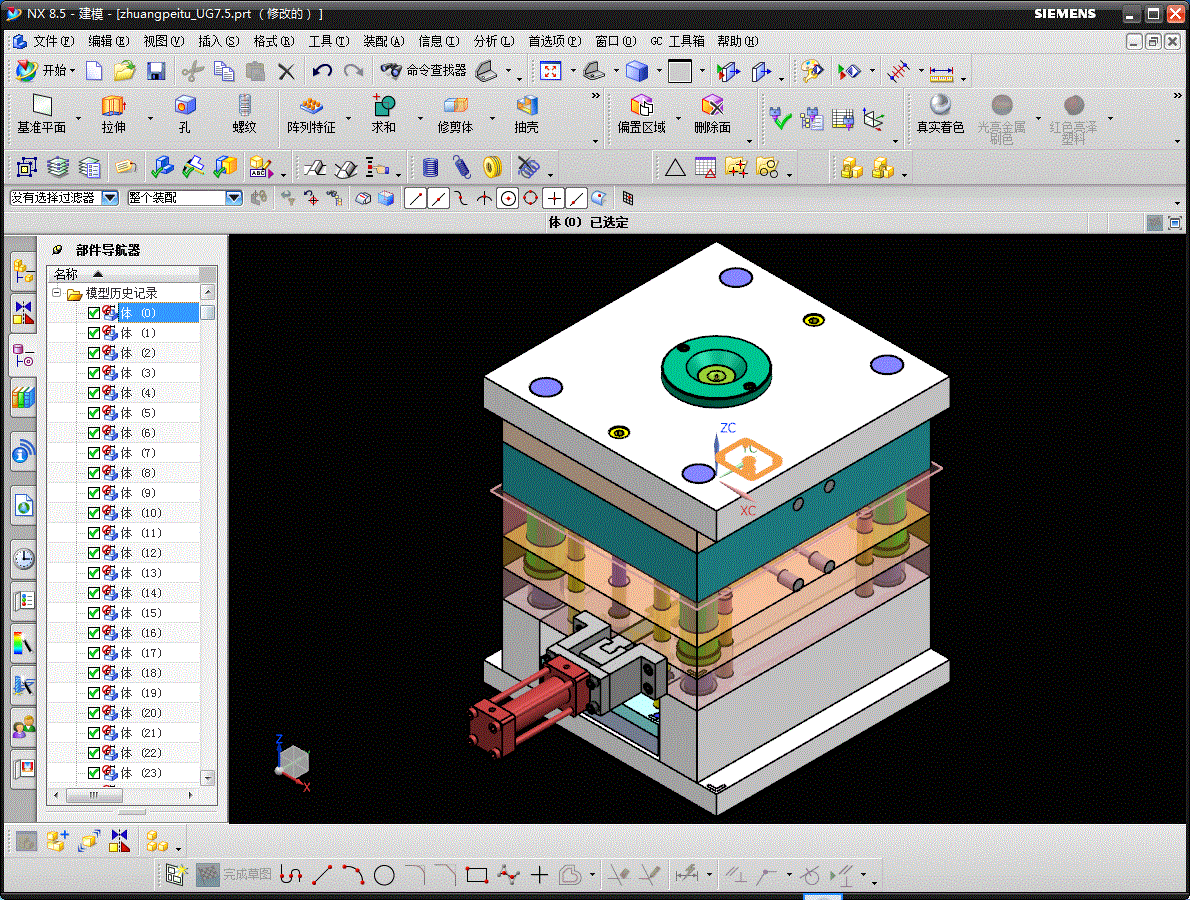
Task: Collapse the 模型历史记录 tree folder
Action: [56, 292]
